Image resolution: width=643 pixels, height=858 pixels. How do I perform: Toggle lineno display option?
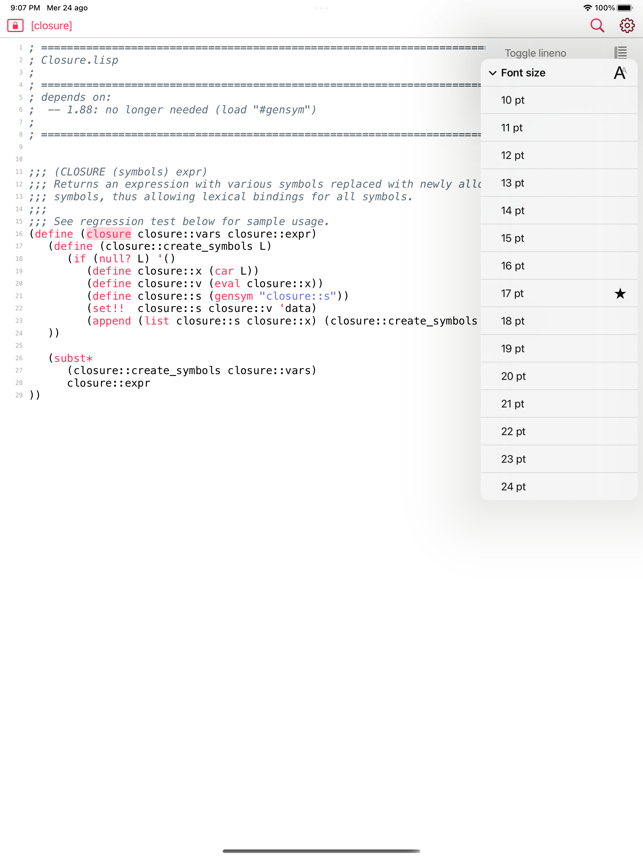coord(535,53)
